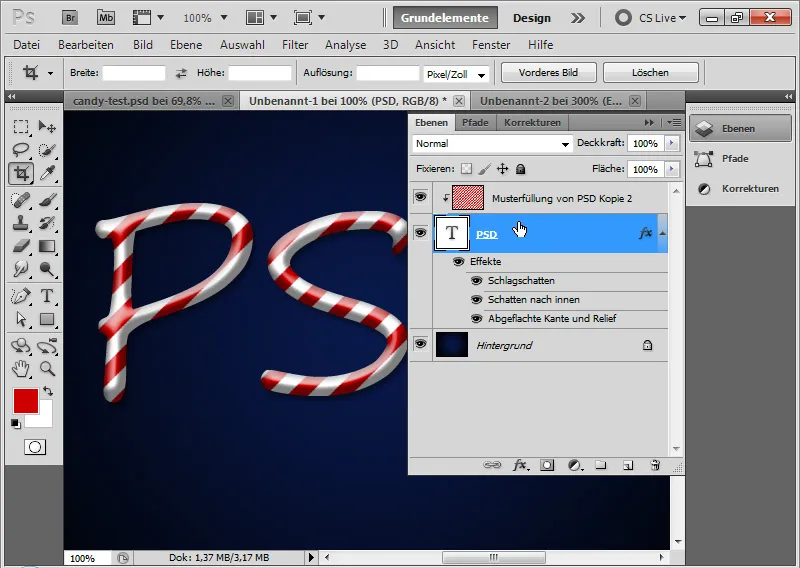Delete the selected layer

click(655, 465)
